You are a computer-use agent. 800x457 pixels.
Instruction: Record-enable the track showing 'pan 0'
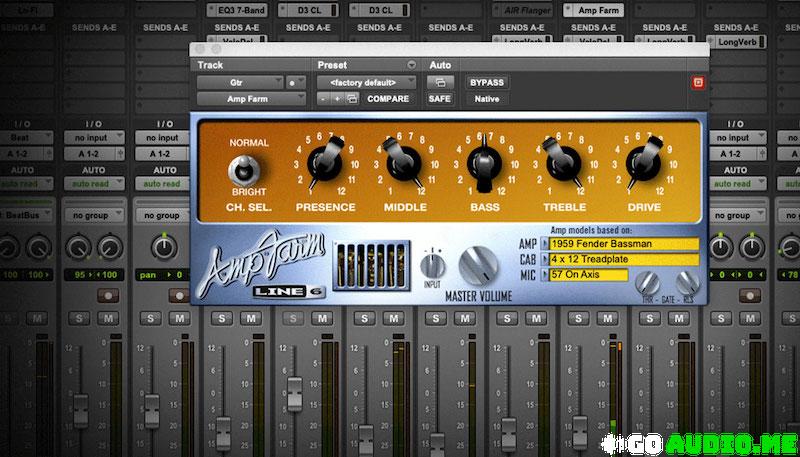pos(179,295)
